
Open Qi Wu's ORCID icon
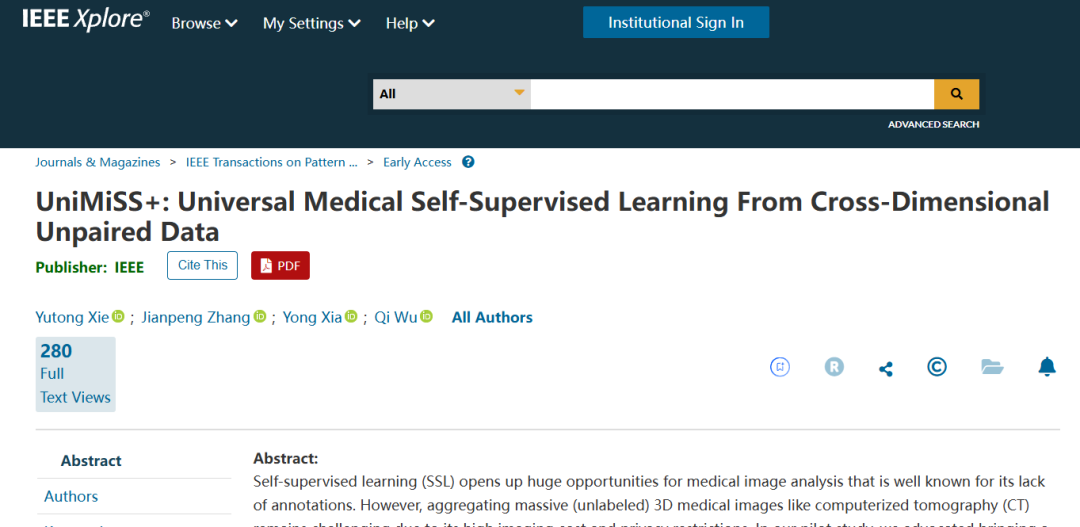click(426, 317)
